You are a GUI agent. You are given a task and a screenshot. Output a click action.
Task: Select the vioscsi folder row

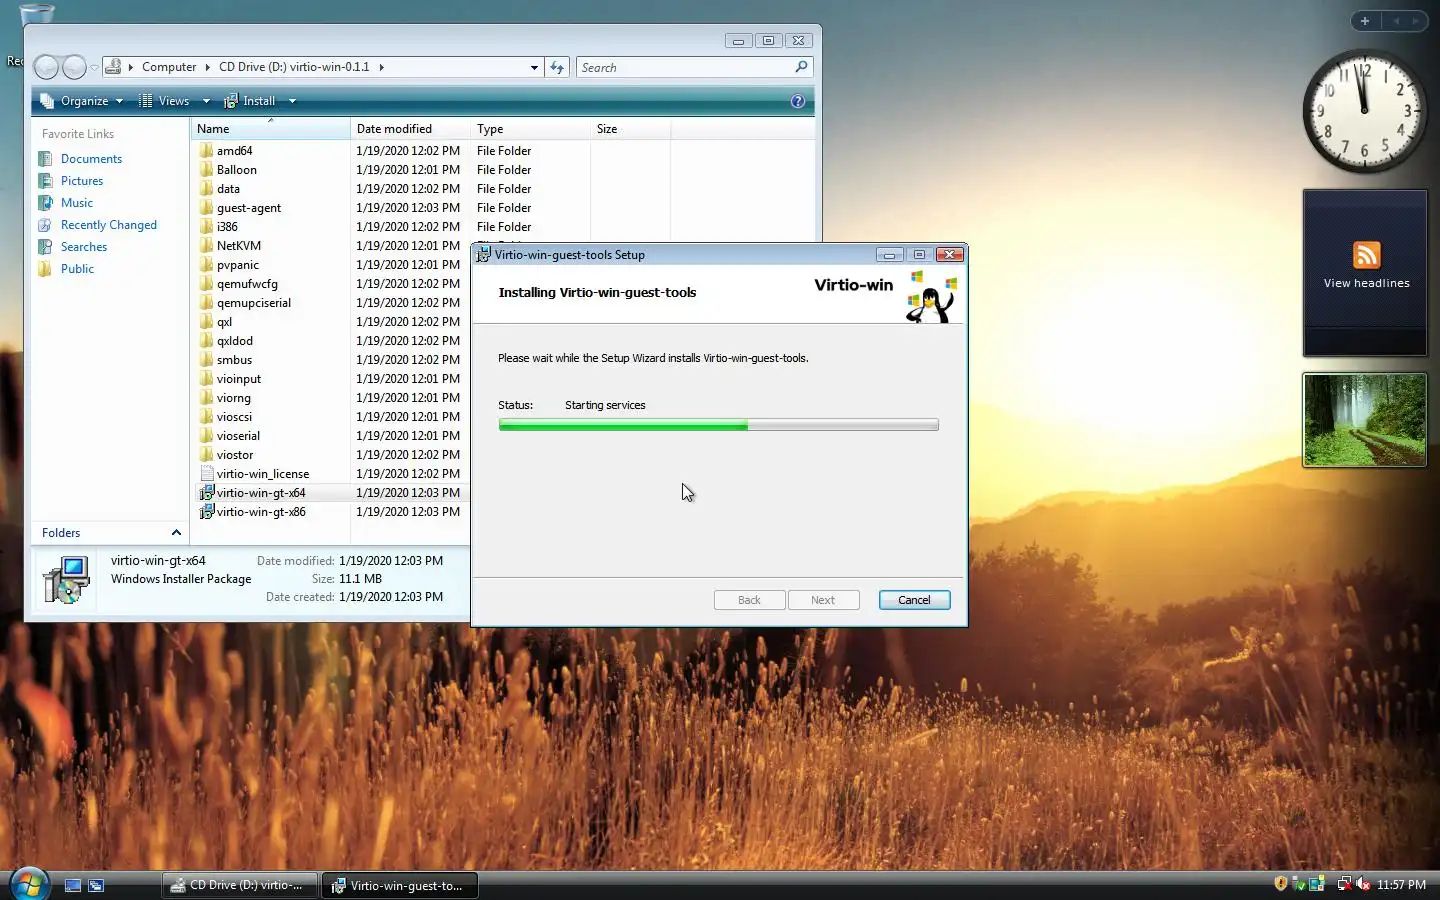click(x=330, y=417)
